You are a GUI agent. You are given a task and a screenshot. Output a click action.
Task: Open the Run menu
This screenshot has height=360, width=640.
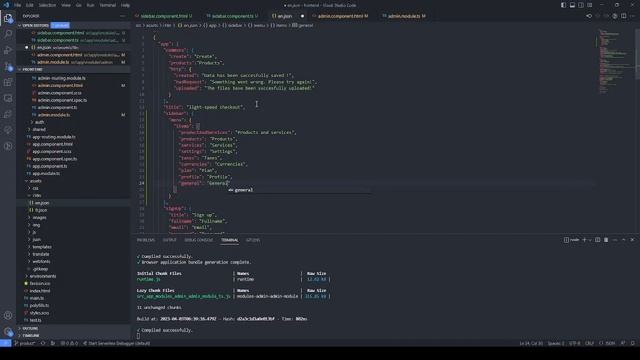click(x=90, y=5)
